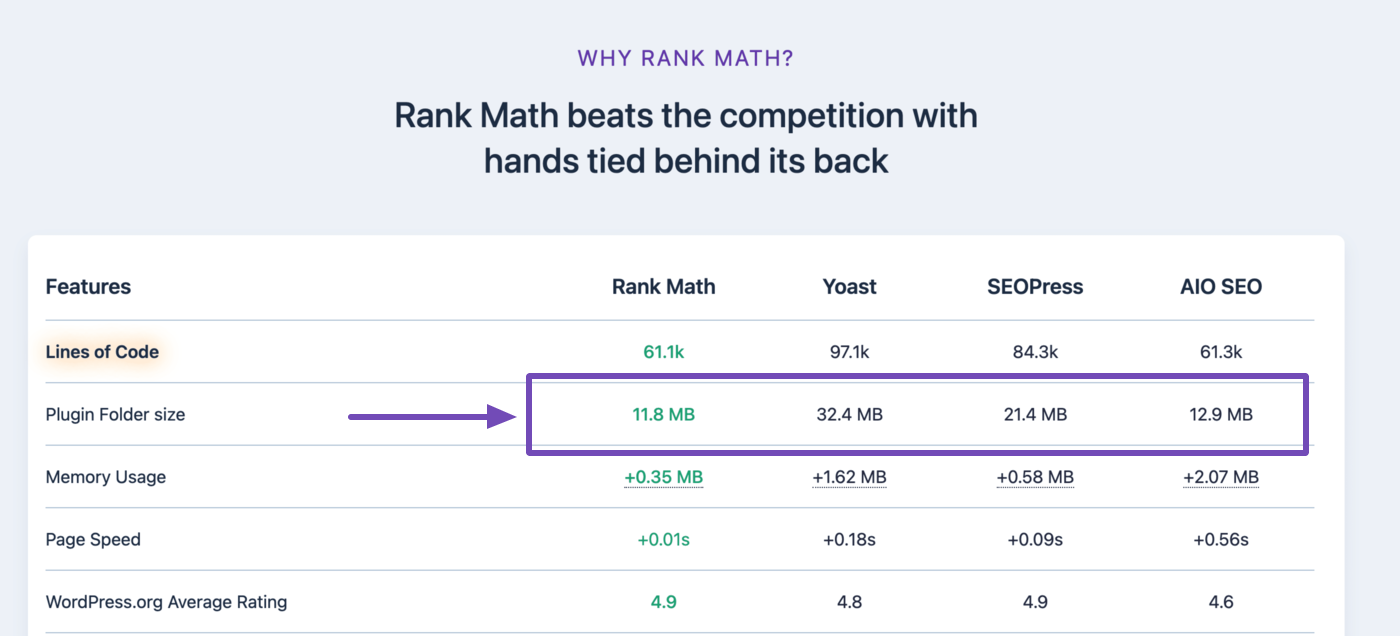Screen dimensions: 1400x636
Task: Click the purple arrow pointing to folder sizes
Action: point(430,416)
